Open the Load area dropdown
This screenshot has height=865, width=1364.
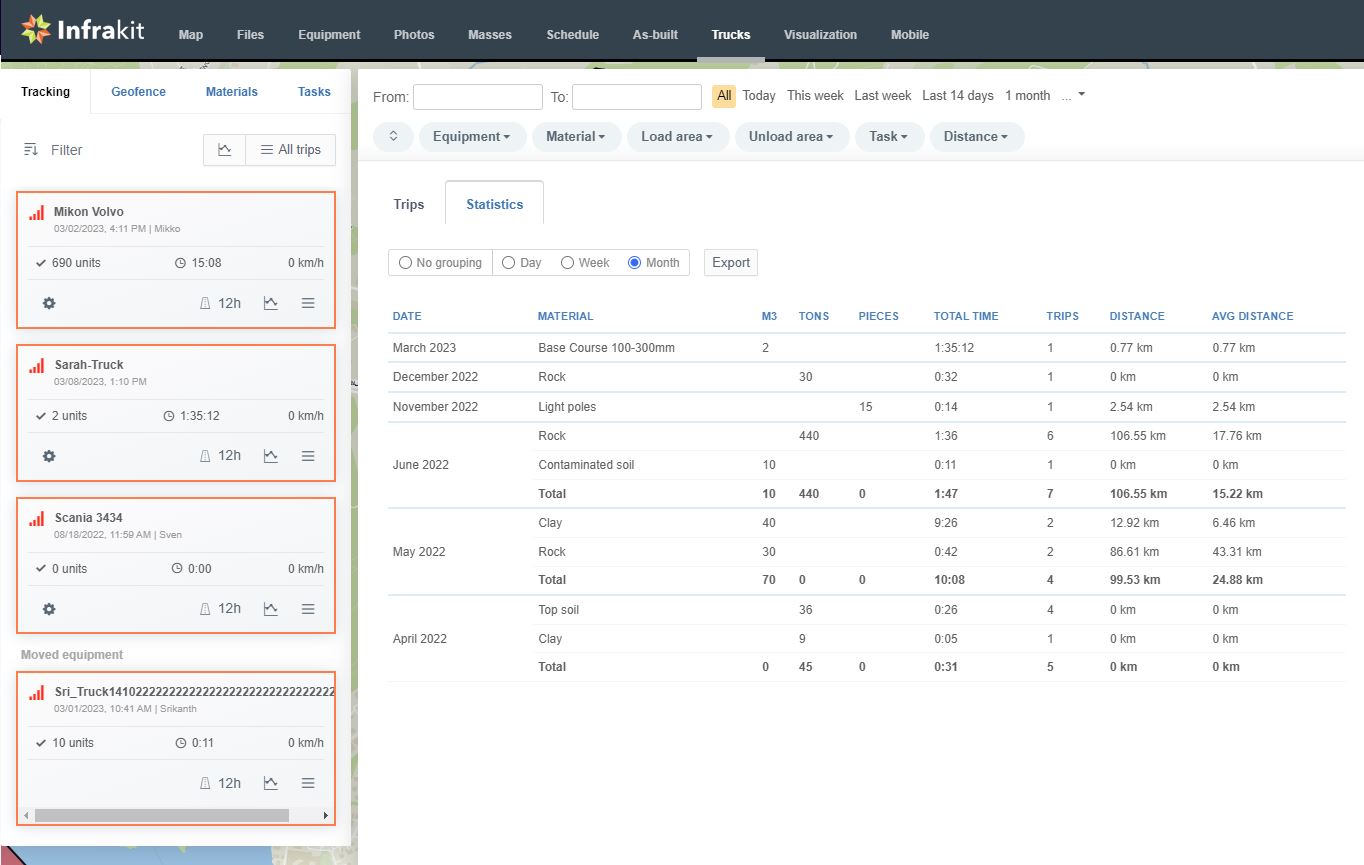point(677,137)
